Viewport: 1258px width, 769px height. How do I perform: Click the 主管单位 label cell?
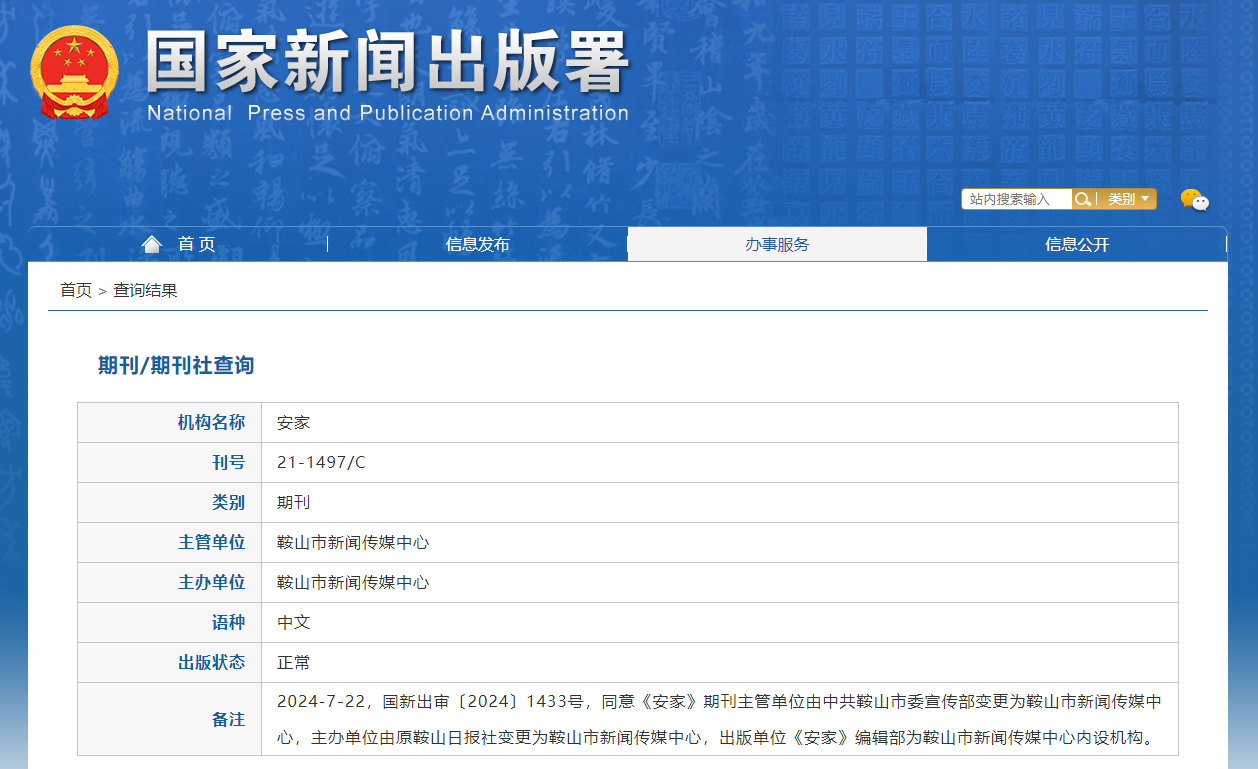point(170,542)
